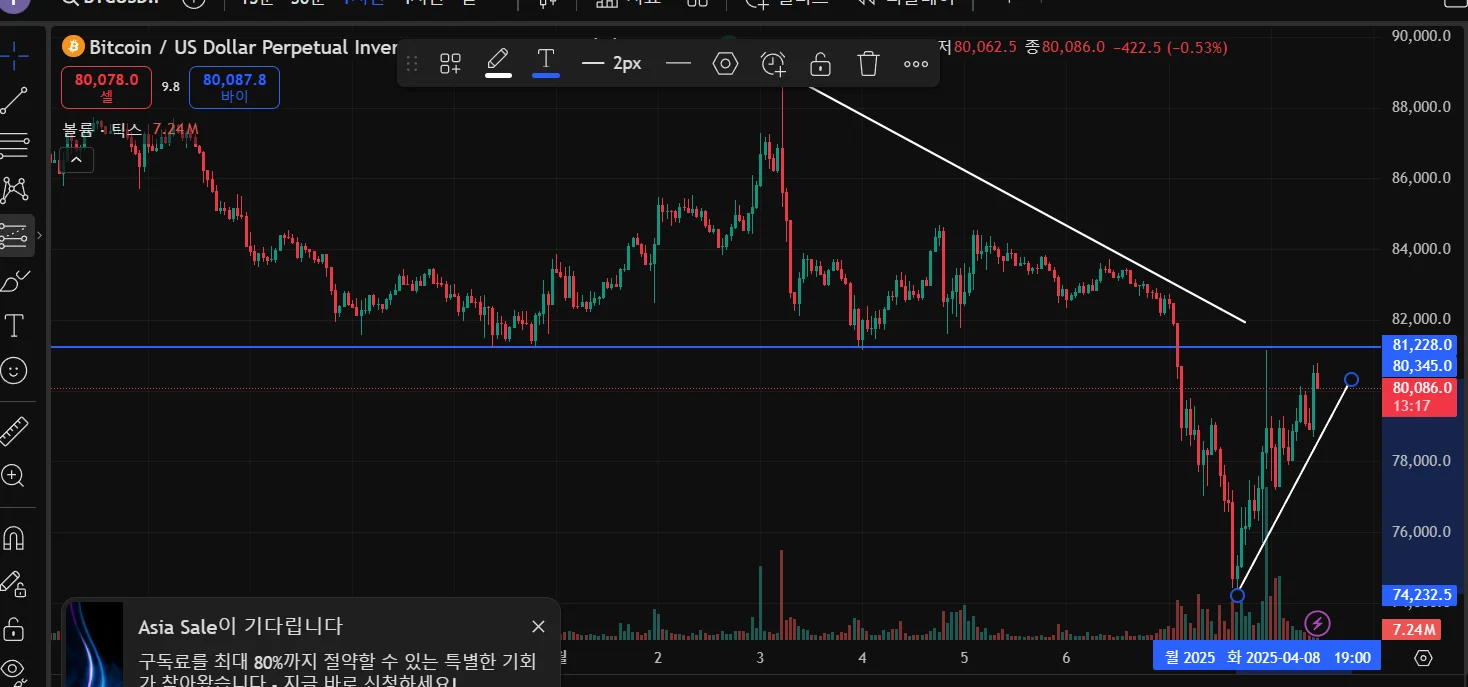Click the 2025-04-08 date label
1468x687 pixels.
click(x=1272, y=658)
